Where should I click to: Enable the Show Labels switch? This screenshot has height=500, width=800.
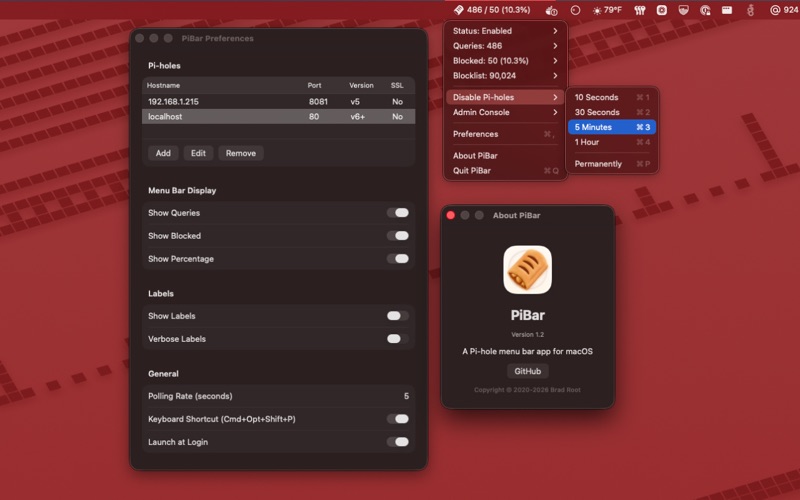[398, 316]
